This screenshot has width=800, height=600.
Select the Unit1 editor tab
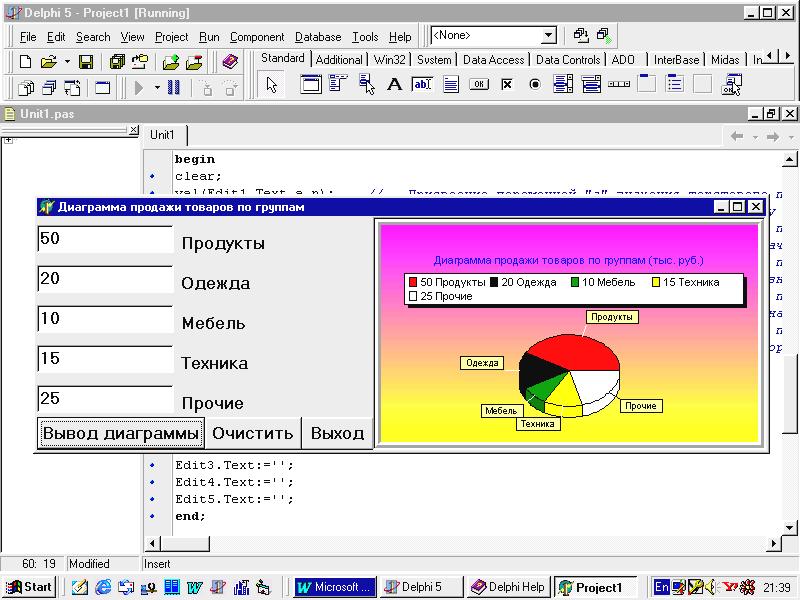coord(162,135)
